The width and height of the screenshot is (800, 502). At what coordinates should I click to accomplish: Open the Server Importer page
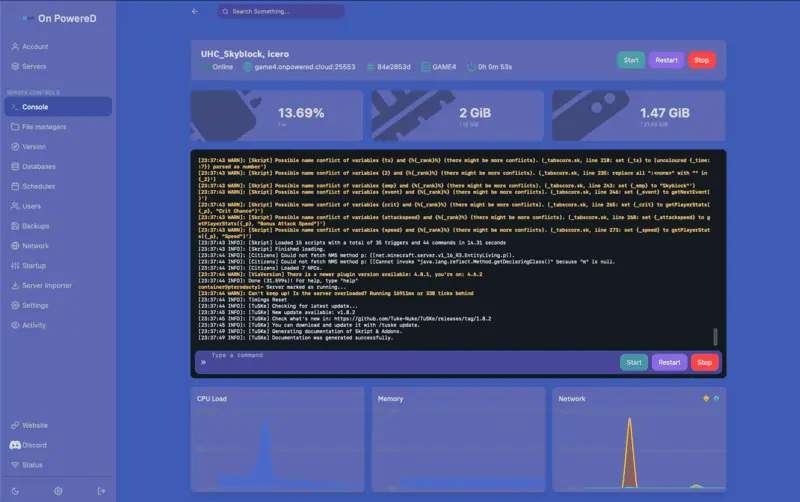(x=47, y=285)
